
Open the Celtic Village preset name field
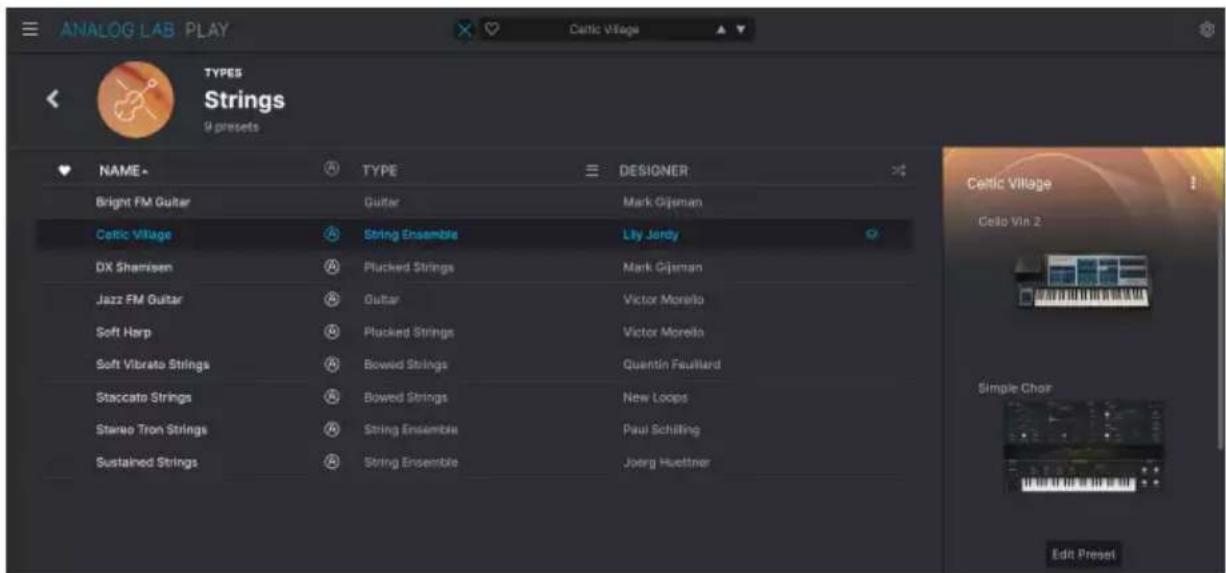tap(604, 30)
